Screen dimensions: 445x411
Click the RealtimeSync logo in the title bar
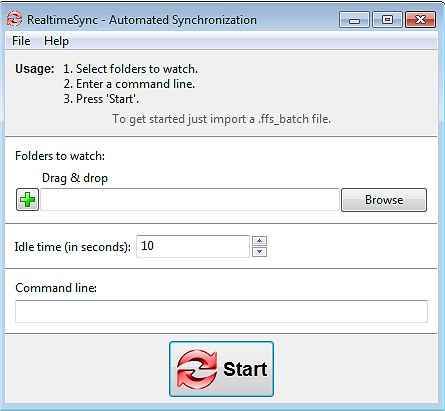tap(14, 19)
